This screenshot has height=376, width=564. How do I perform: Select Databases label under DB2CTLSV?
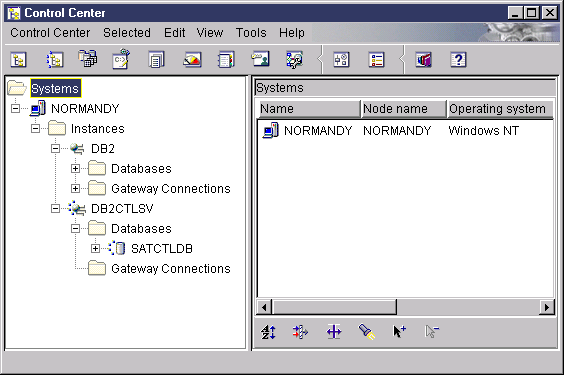point(141,228)
